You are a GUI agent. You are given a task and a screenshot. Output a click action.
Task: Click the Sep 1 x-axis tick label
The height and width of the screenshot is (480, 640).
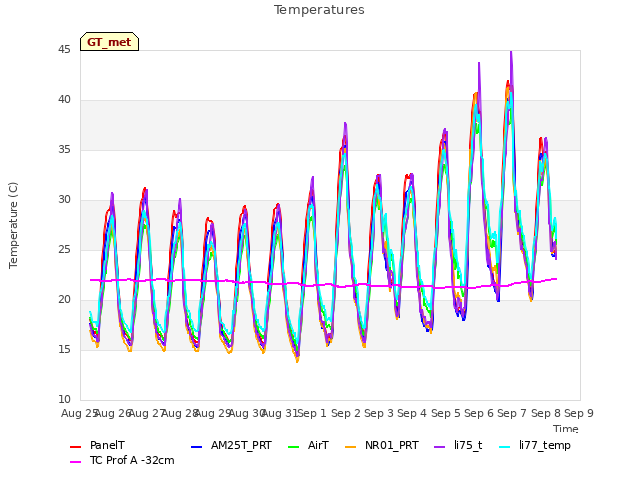click(312, 413)
